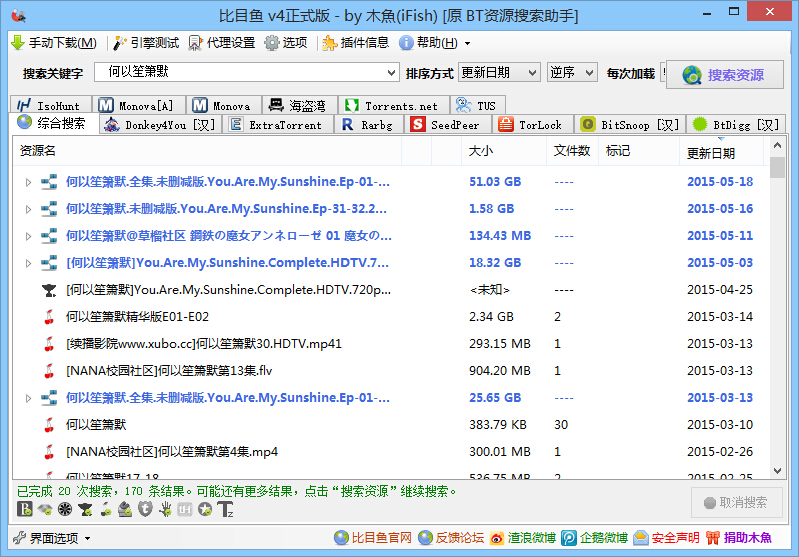Open the 帮助(H) help menu
Screen dimensions: 799x557
click(x=434, y=43)
